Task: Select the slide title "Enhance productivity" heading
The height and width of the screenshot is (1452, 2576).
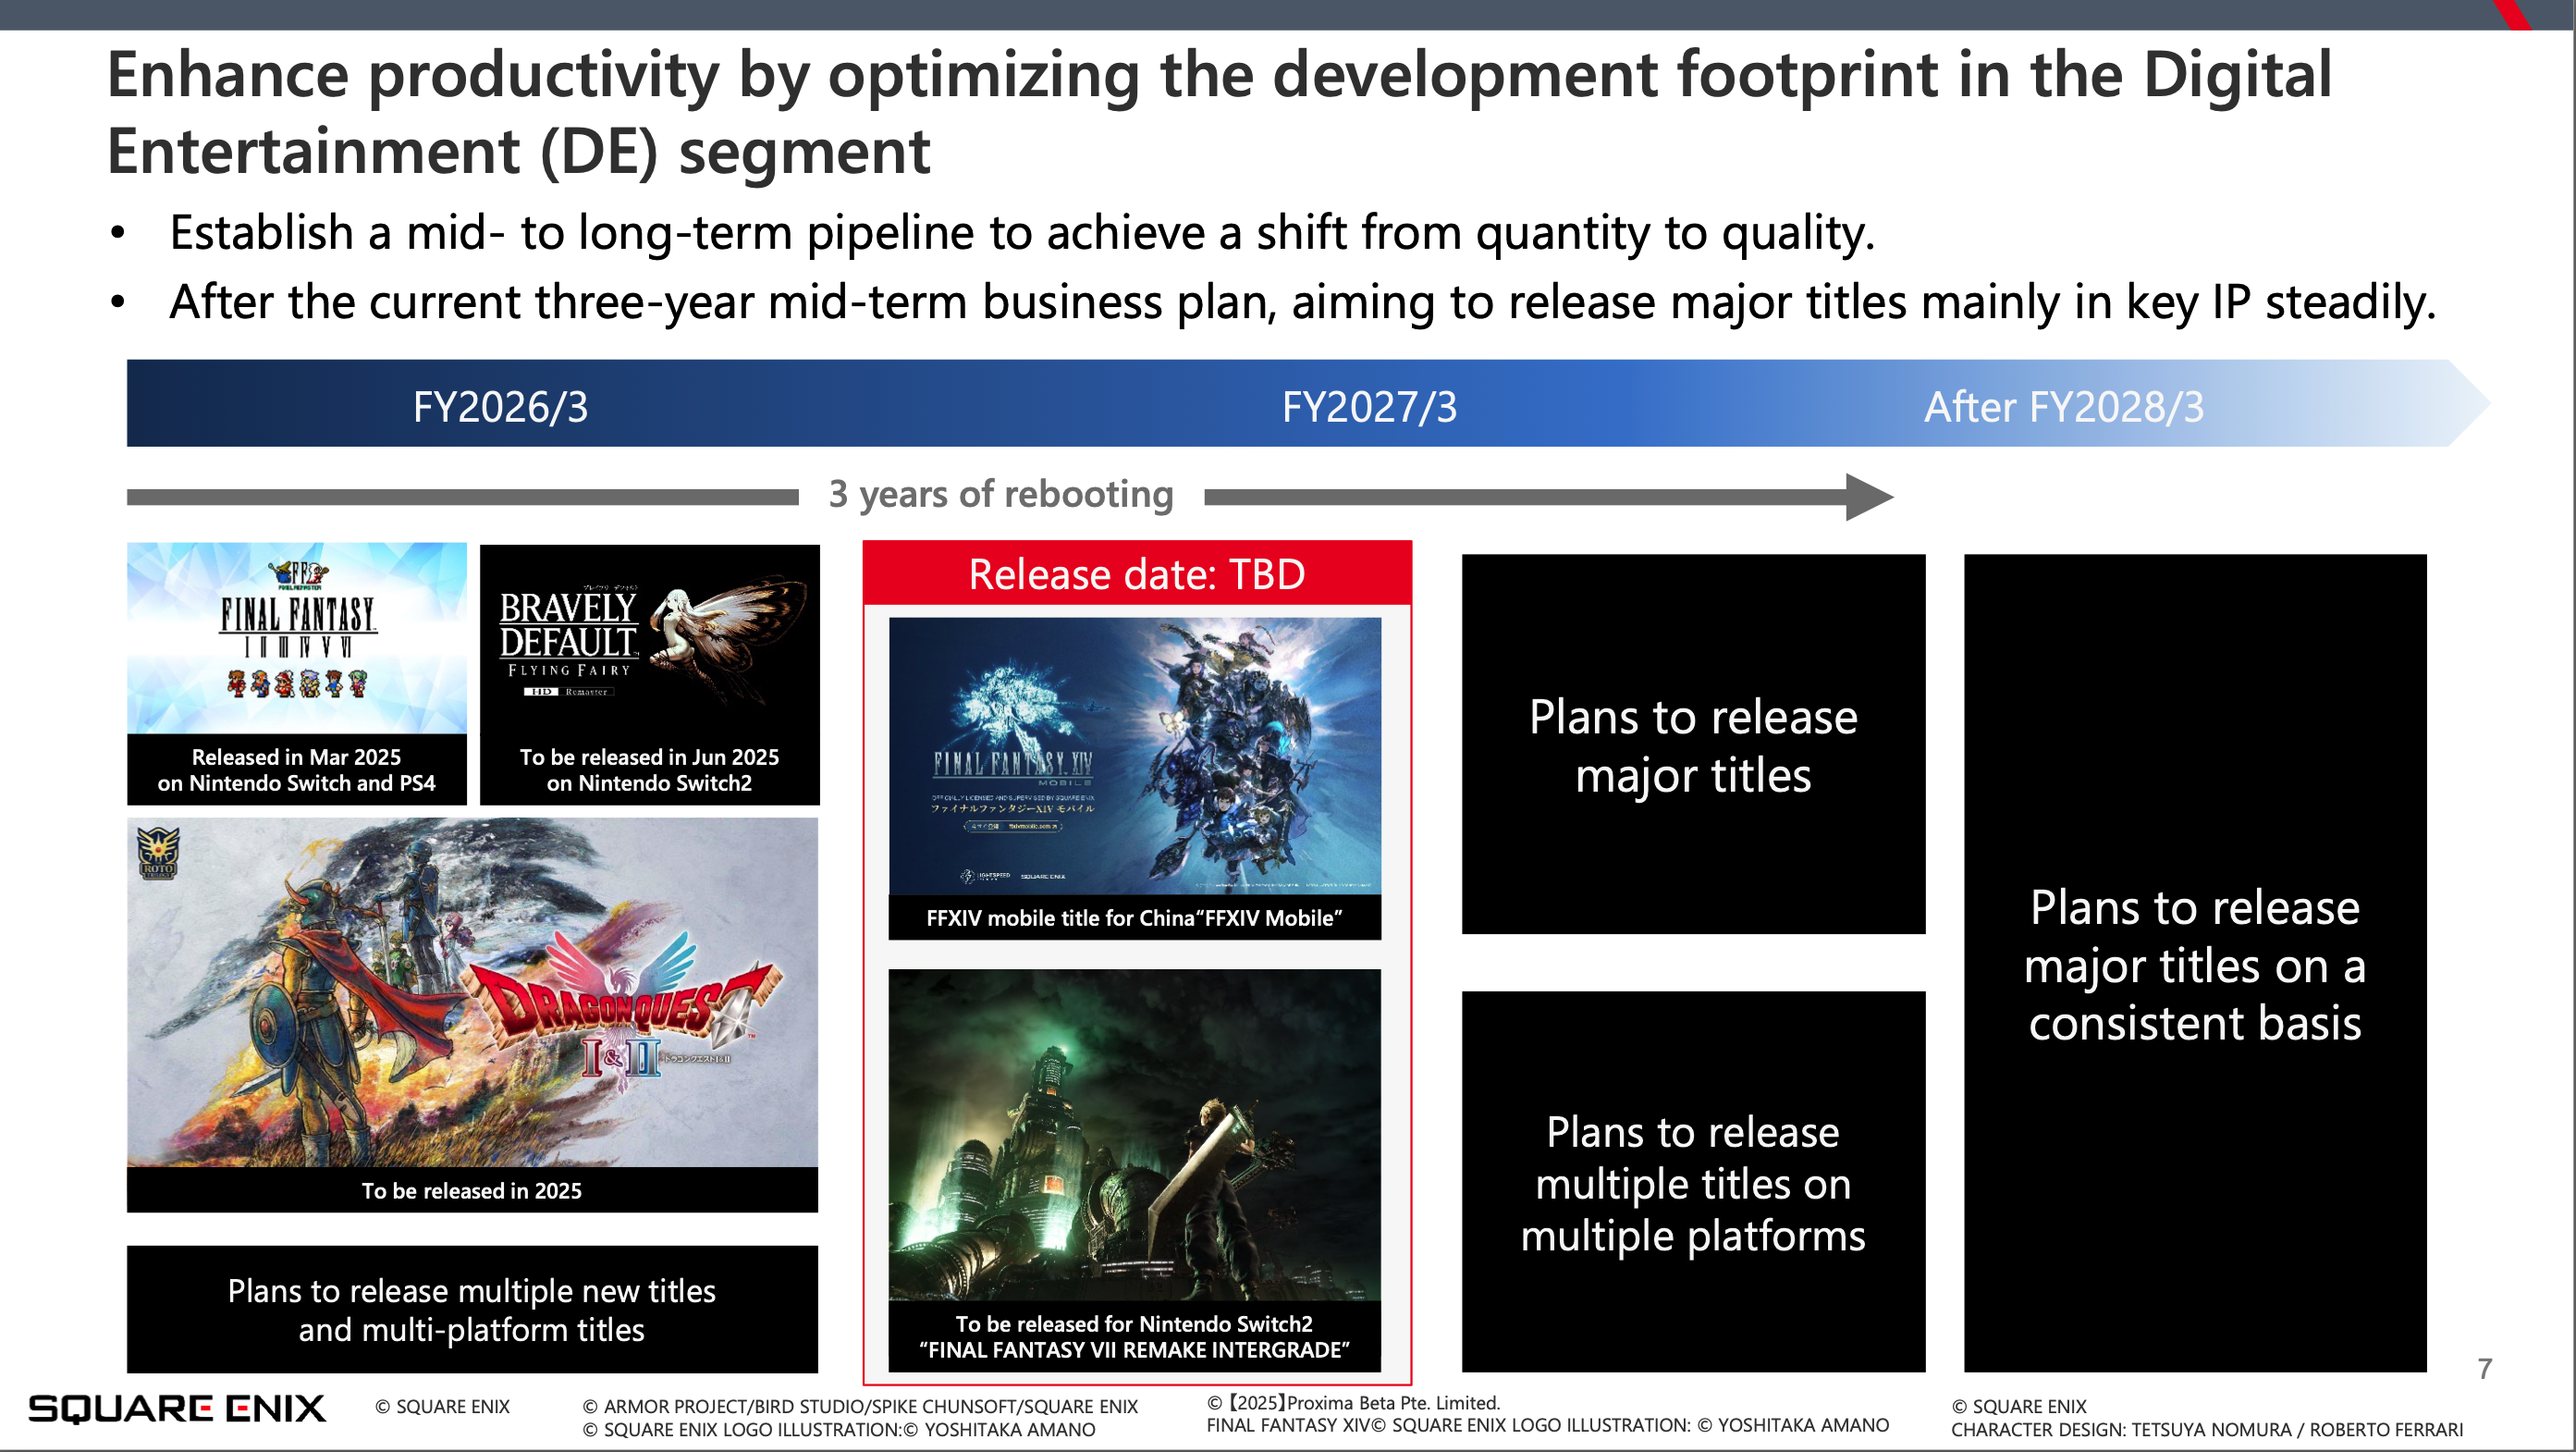Action: pyautogui.click(x=1219, y=112)
